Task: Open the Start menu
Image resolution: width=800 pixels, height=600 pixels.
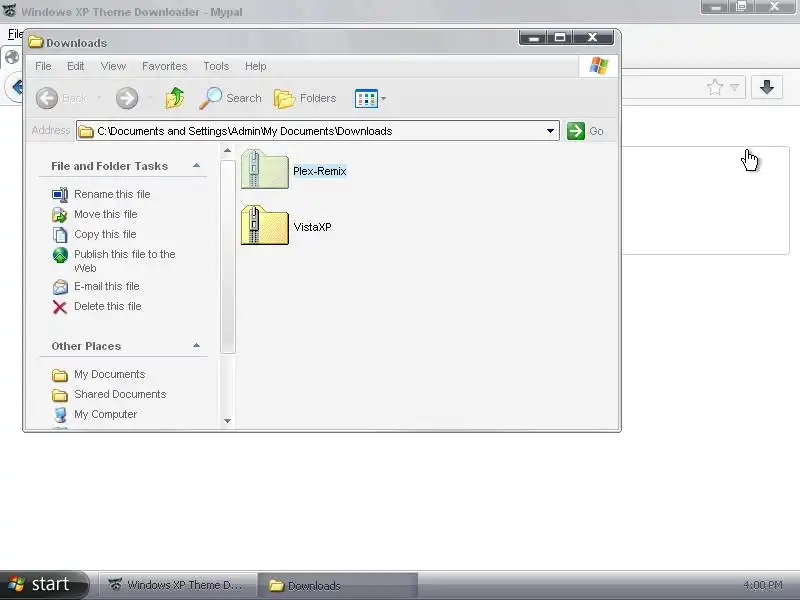Action: tap(44, 585)
